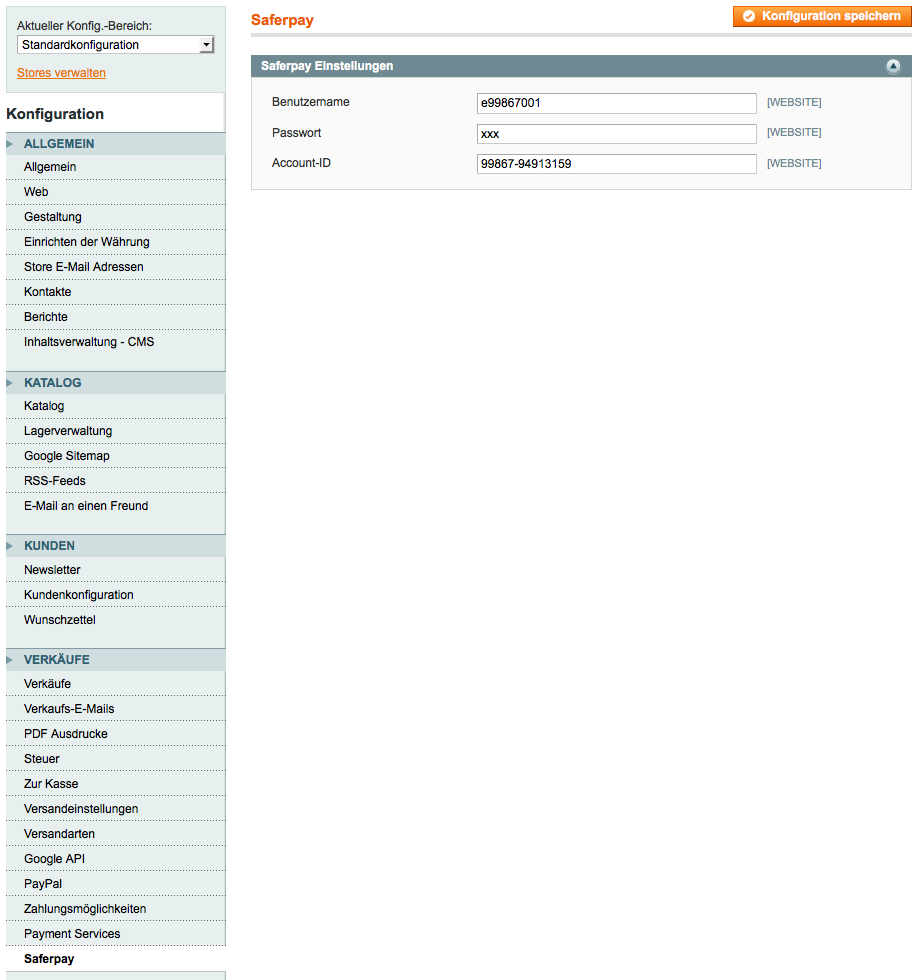Select Gestaltung in the sidebar
The width and height of the screenshot is (915, 980).
[53, 217]
